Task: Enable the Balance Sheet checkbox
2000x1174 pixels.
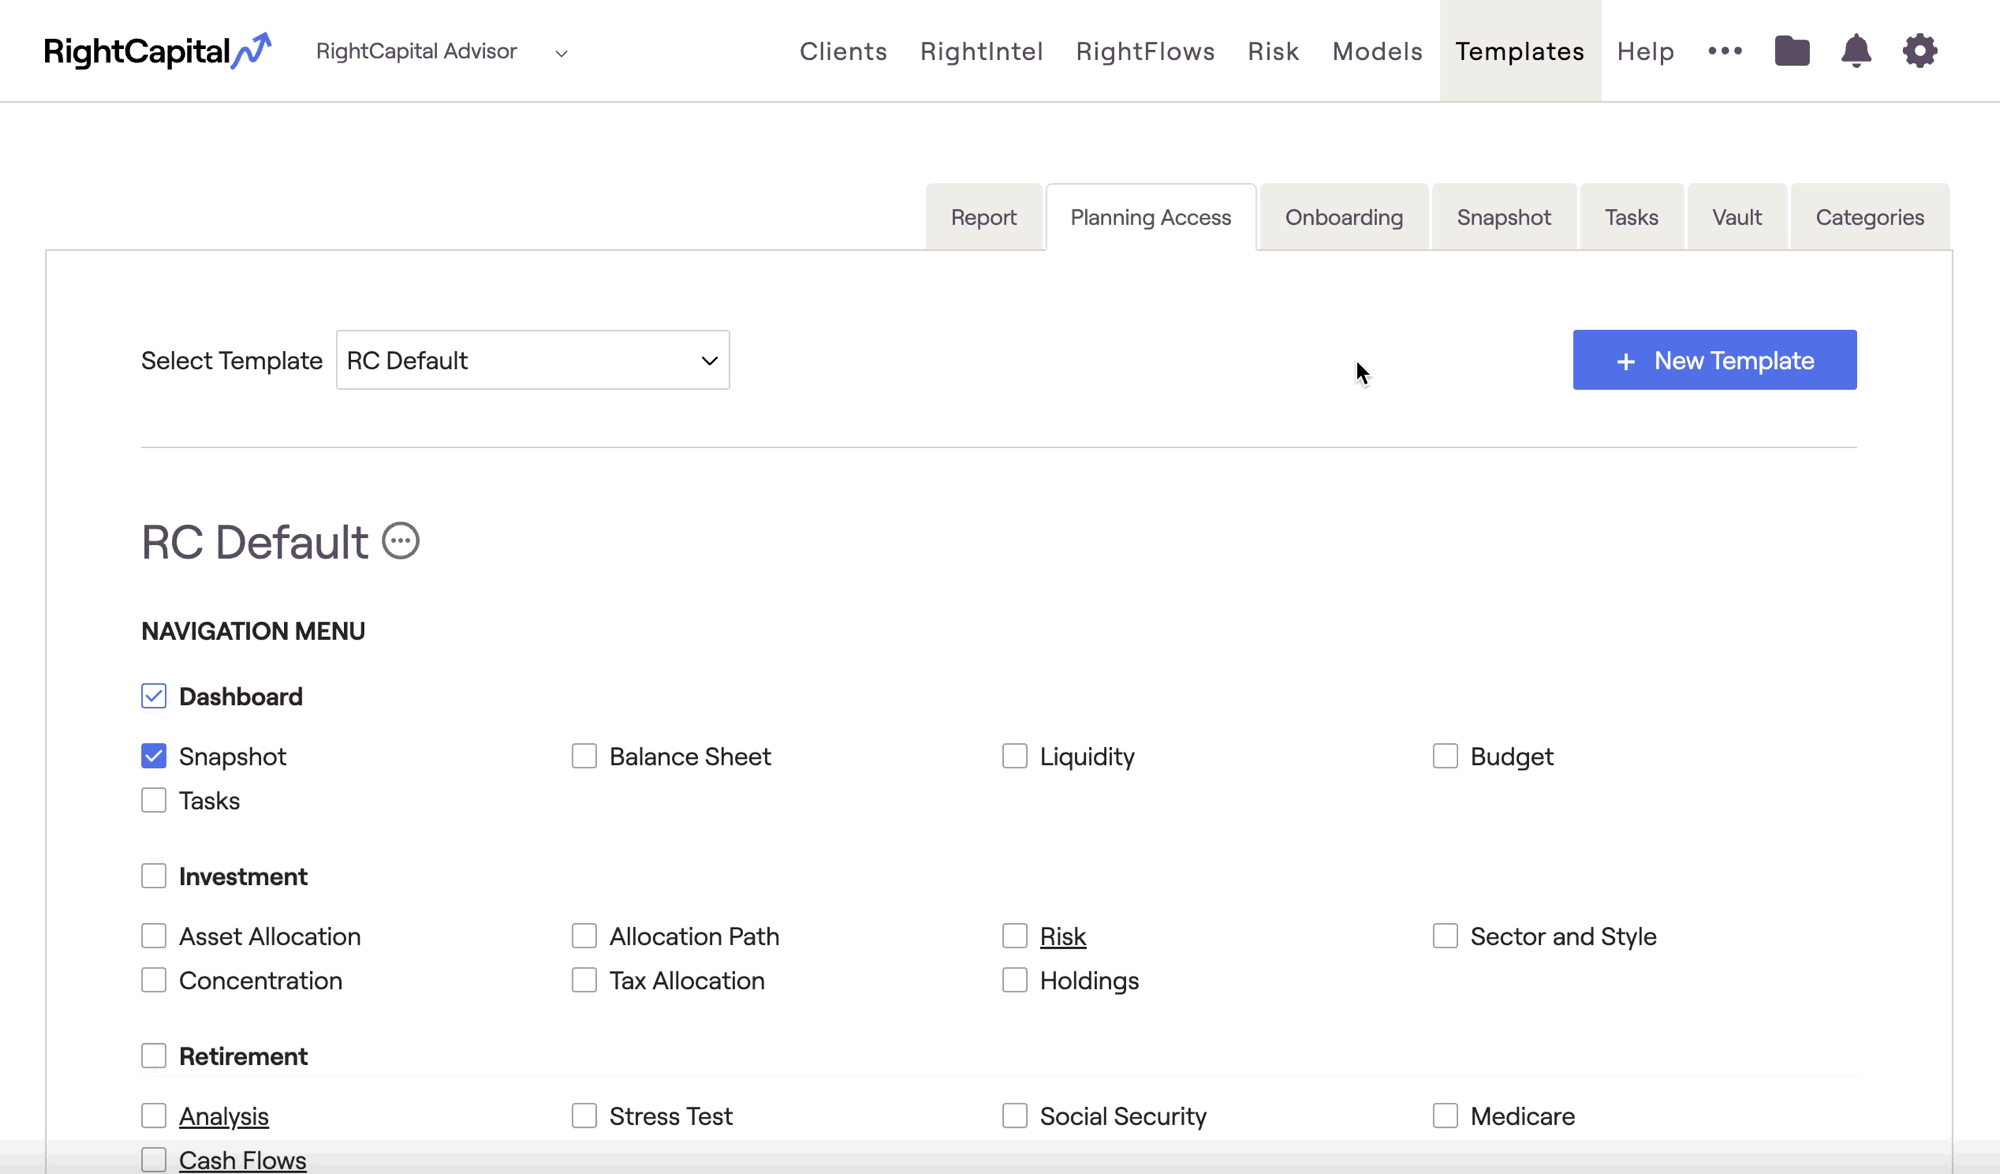Action: (x=584, y=756)
